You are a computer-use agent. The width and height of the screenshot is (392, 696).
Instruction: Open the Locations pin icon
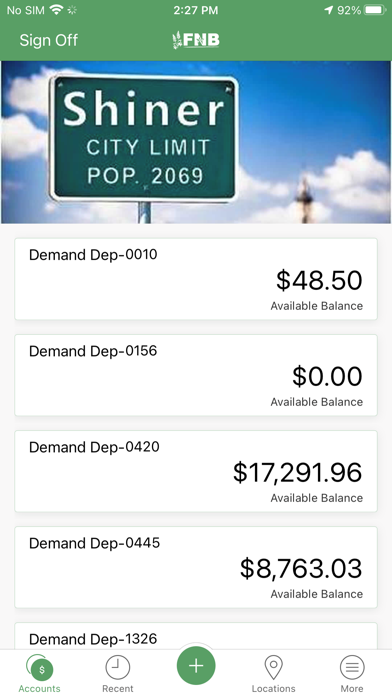click(x=273, y=668)
